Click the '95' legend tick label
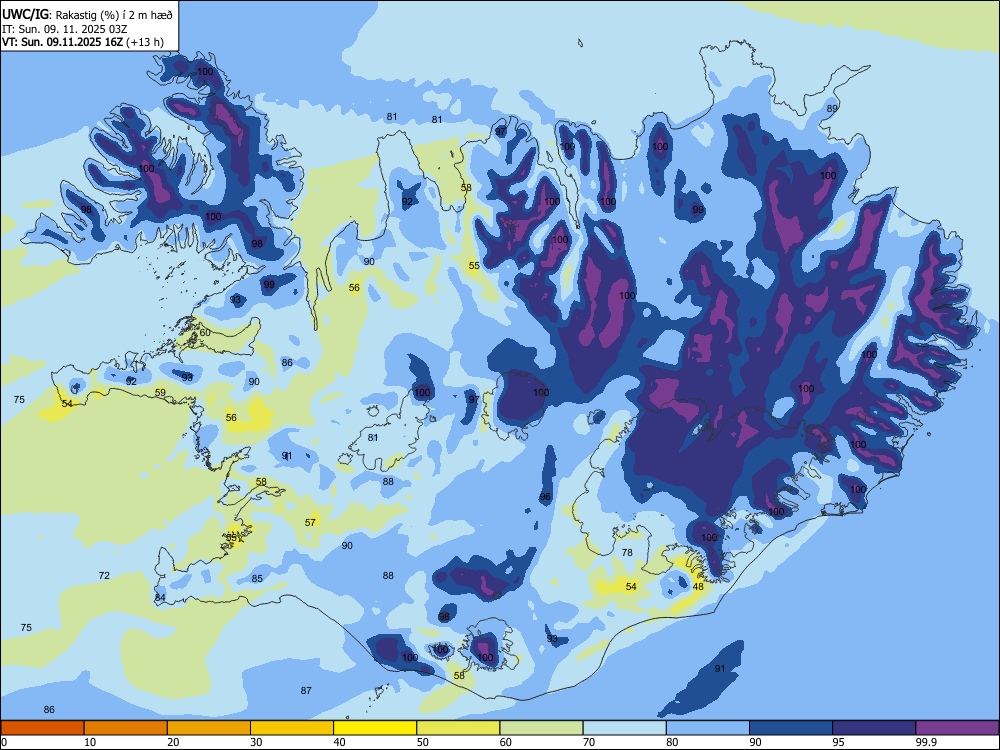 839,742
